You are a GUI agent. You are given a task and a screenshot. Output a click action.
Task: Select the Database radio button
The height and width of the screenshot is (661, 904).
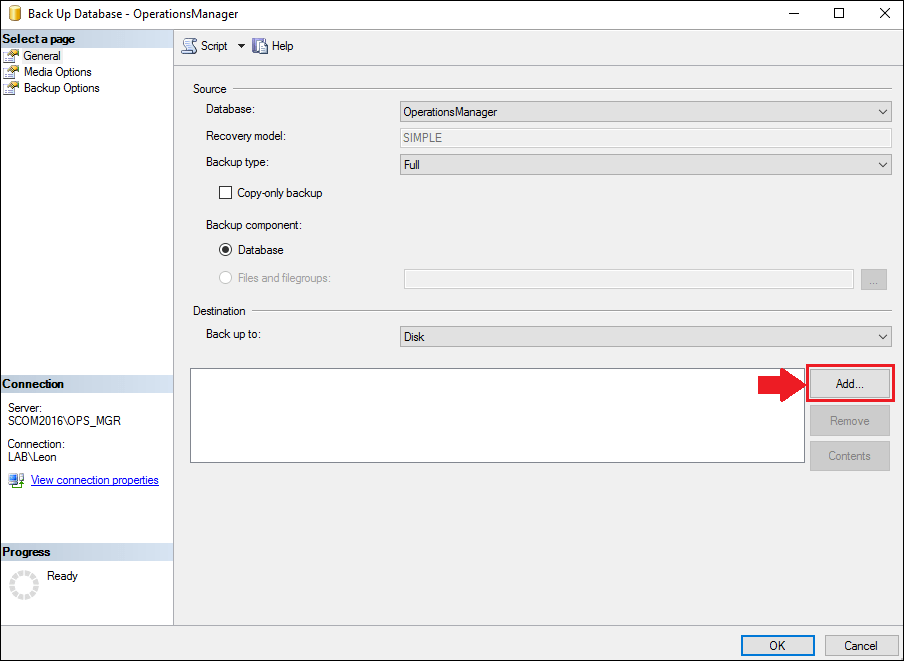pyautogui.click(x=225, y=250)
